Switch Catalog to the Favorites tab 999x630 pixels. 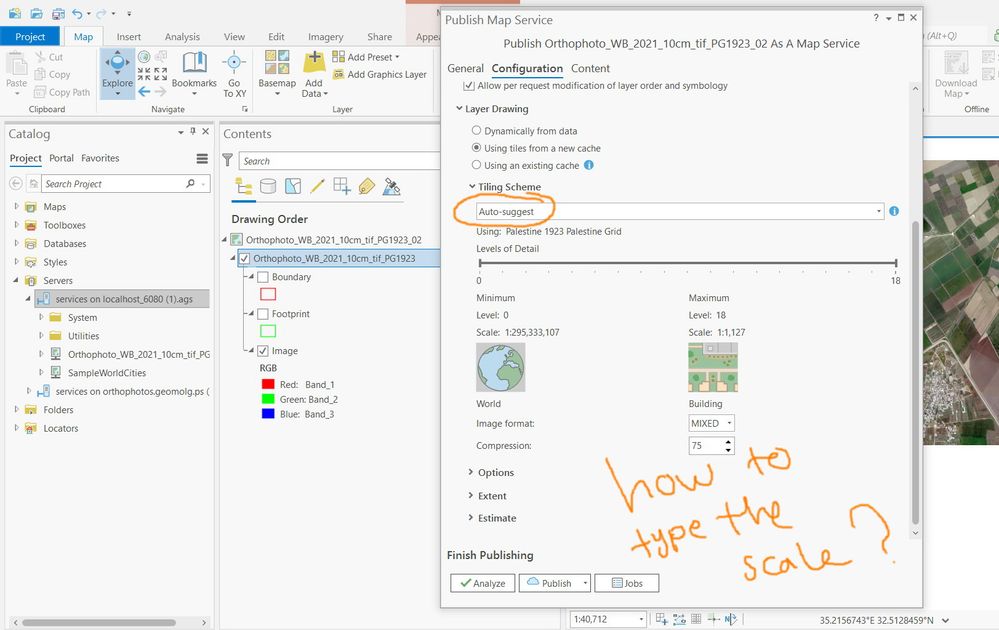coord(100,158)
